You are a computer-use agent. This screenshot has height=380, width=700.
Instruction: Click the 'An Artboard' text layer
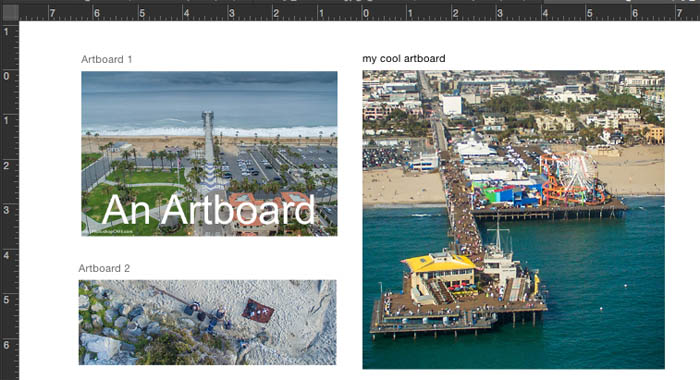click(x=208, y=210)
